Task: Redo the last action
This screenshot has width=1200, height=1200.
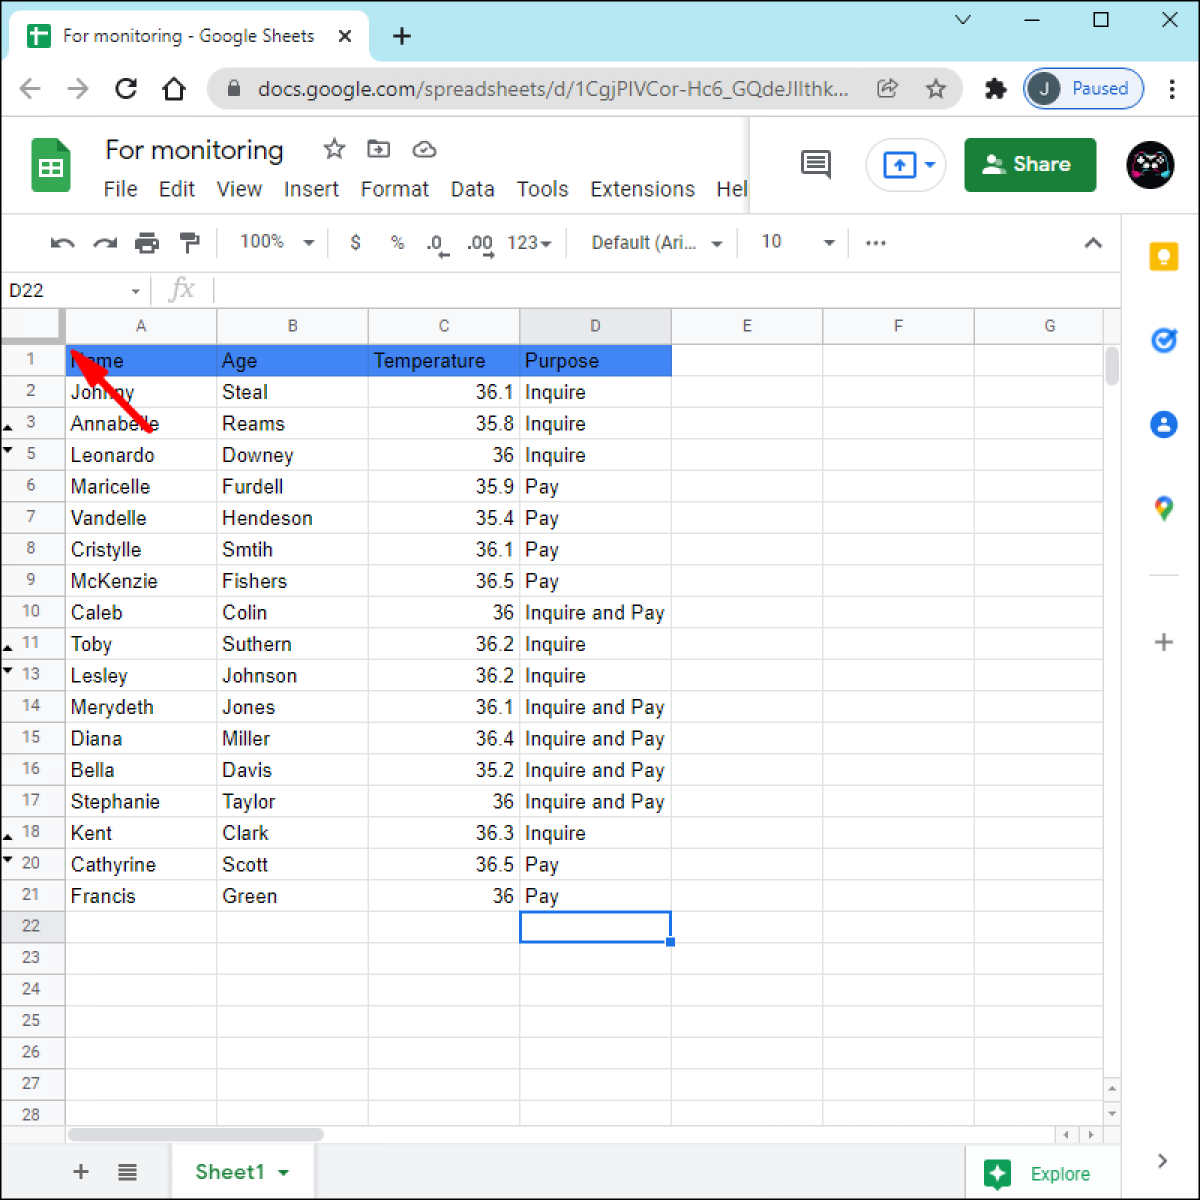Action: click(x=104, y=242)
